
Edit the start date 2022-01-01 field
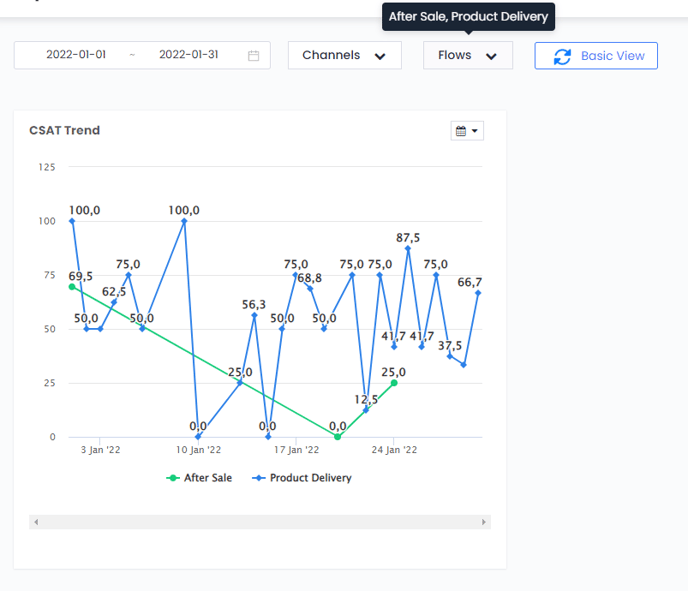click(76, 55)
